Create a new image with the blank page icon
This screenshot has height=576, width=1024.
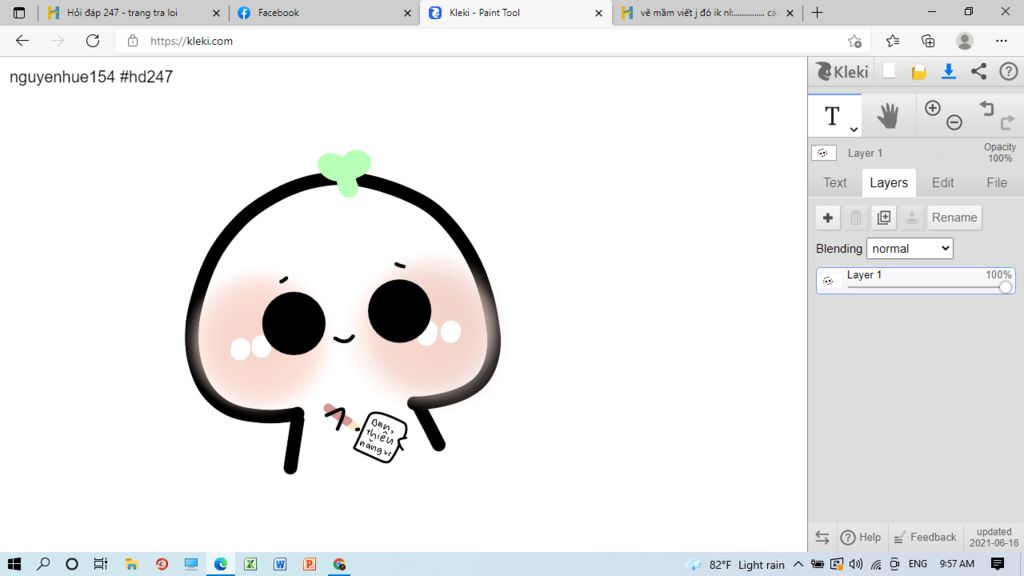[889, 71]
